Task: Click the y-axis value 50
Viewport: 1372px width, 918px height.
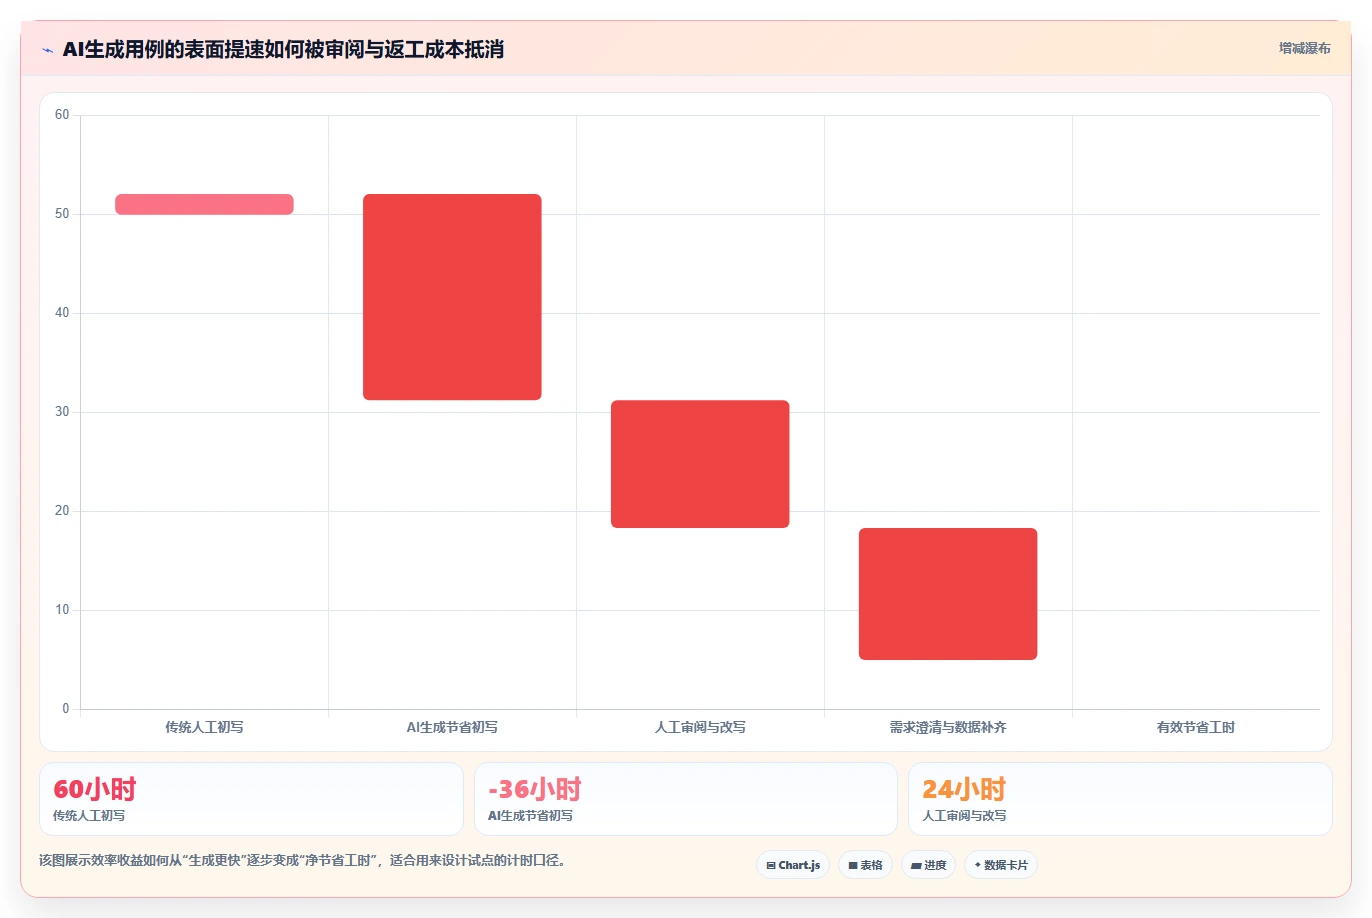Action: click(x=62, y=214)
